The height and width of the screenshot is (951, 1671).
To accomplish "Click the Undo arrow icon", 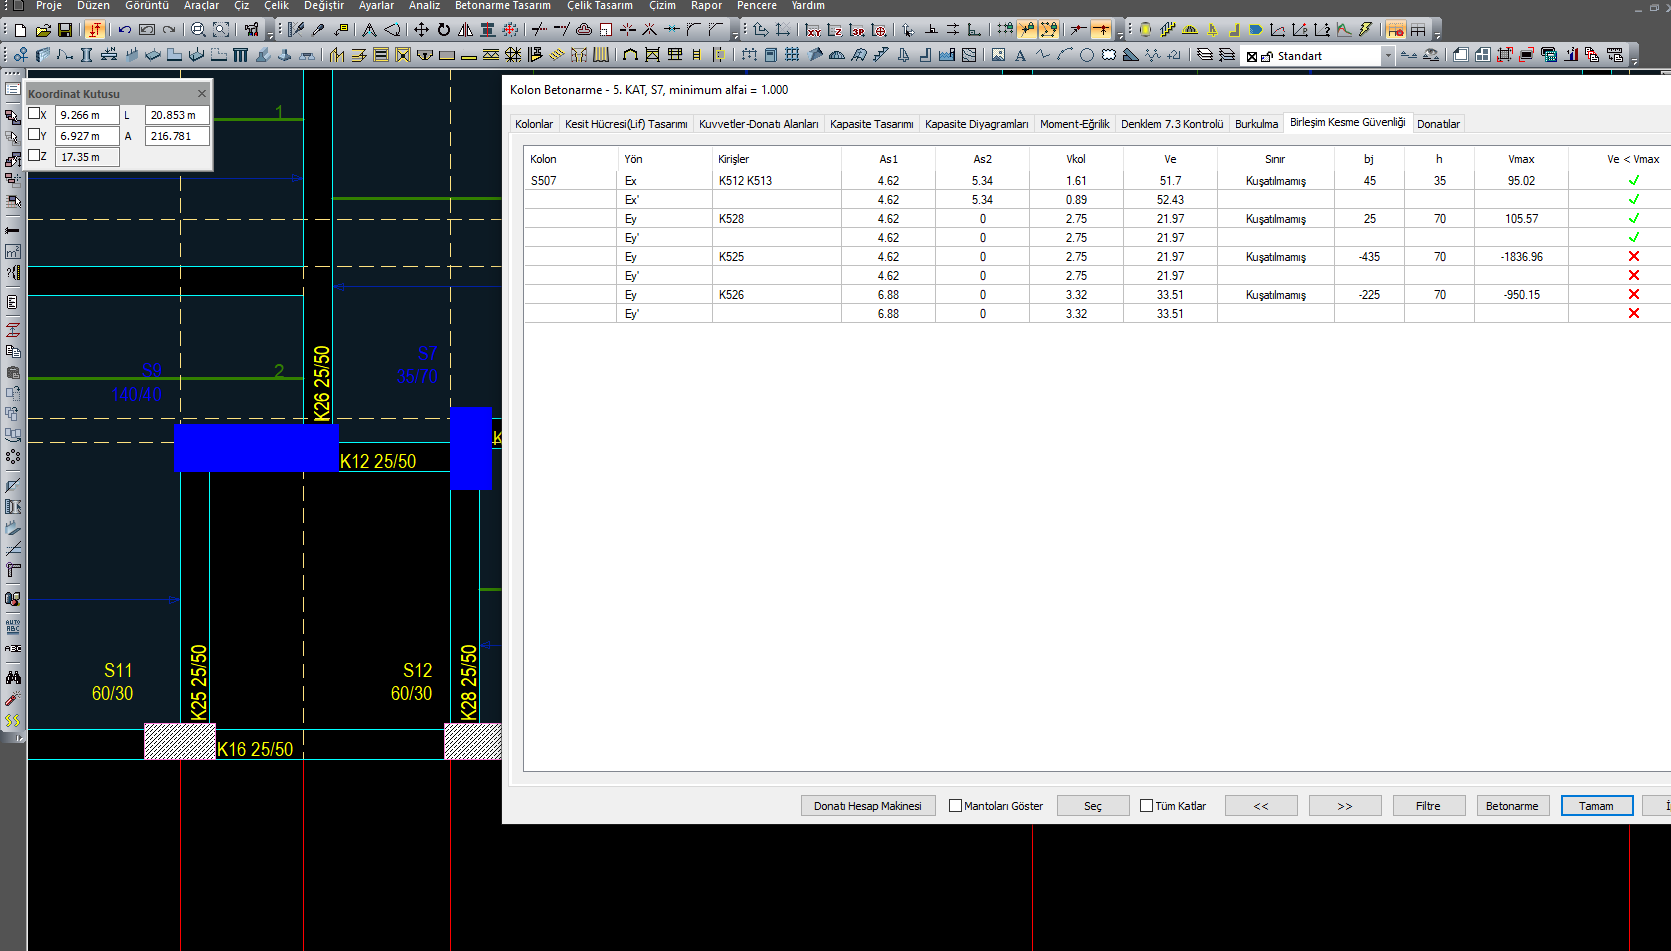I will click(x=125, y=30).
